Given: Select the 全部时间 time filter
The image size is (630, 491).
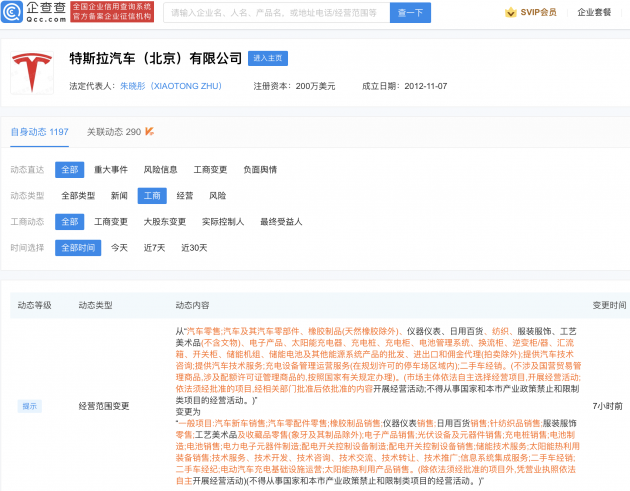Looking at the screenshot, I should click(x=78, y=248).
